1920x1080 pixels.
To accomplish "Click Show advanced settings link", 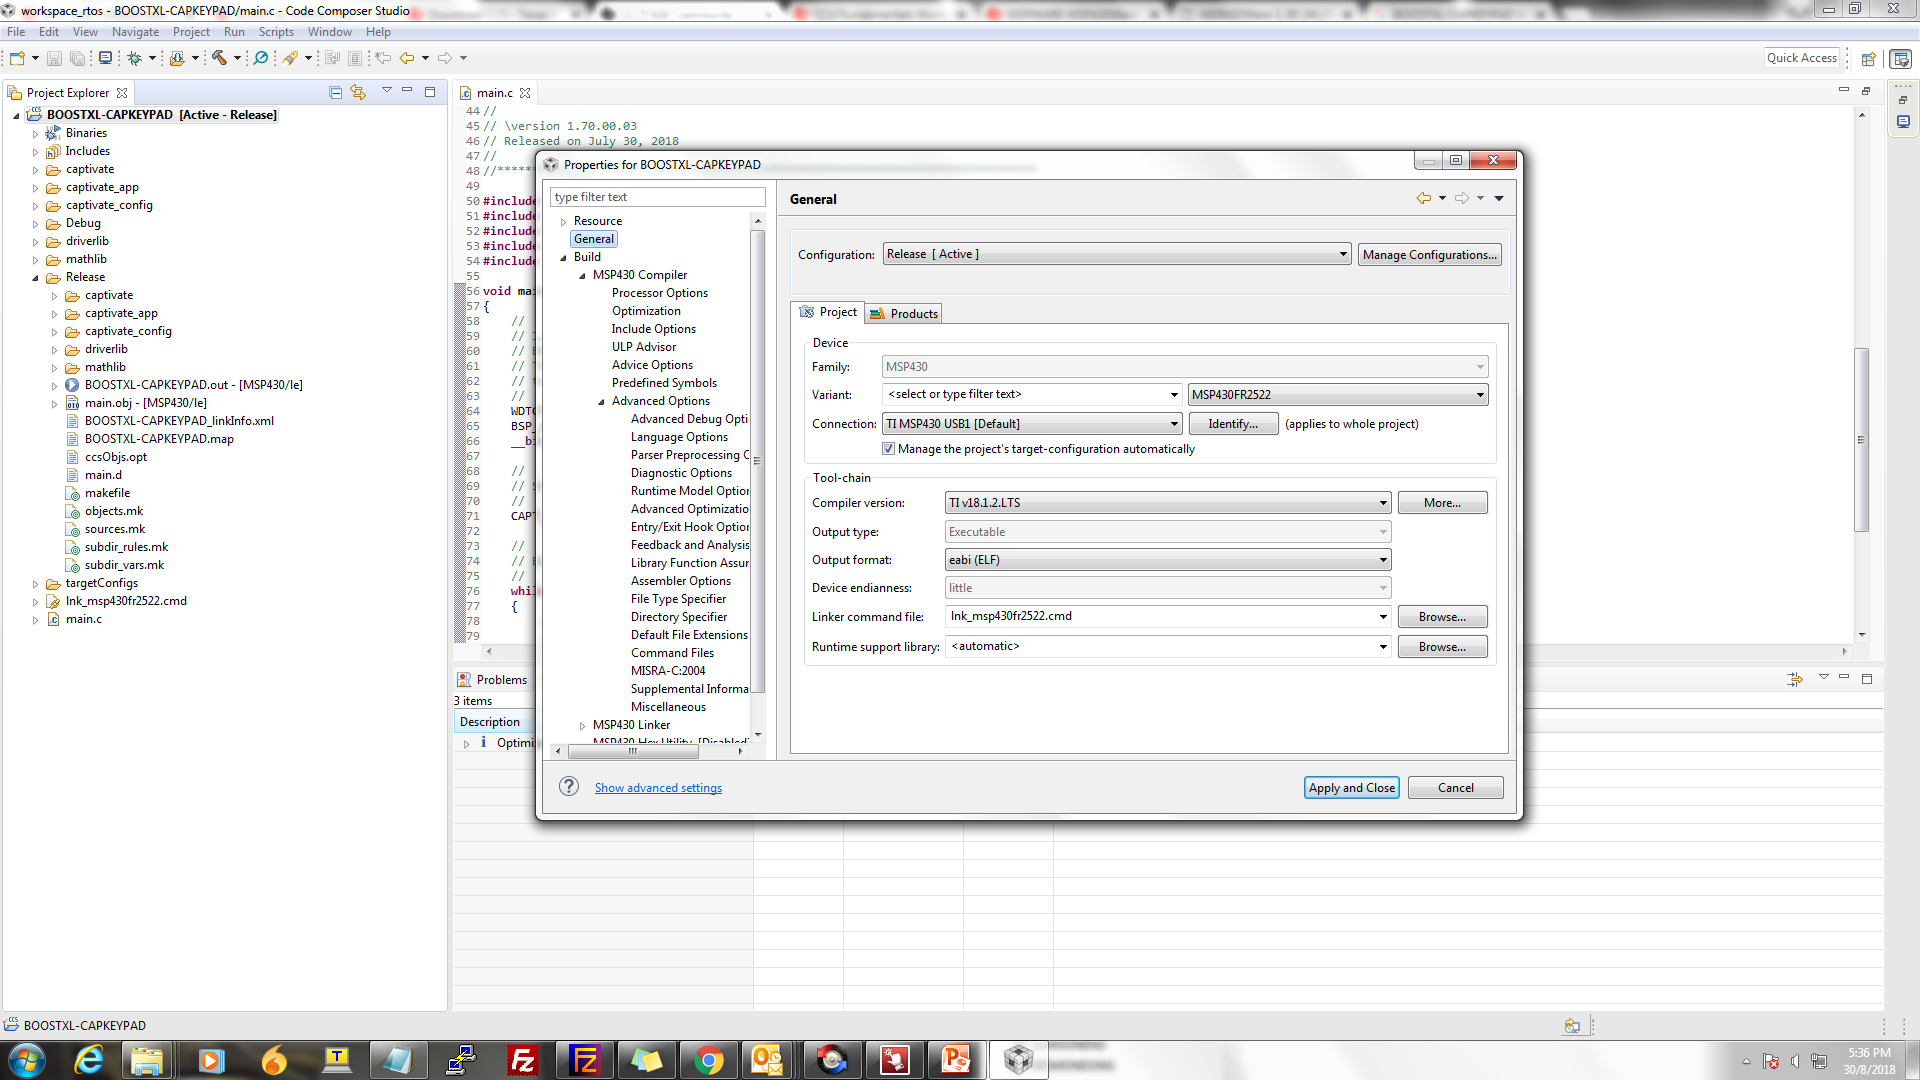I will coord(658,788).
